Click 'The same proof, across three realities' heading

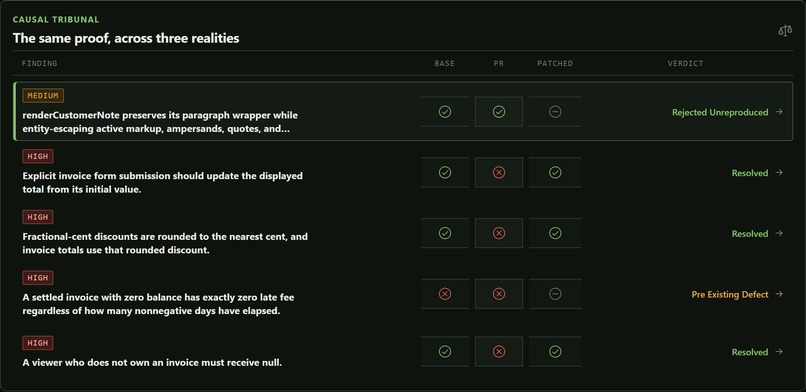[x=126, y=38]
